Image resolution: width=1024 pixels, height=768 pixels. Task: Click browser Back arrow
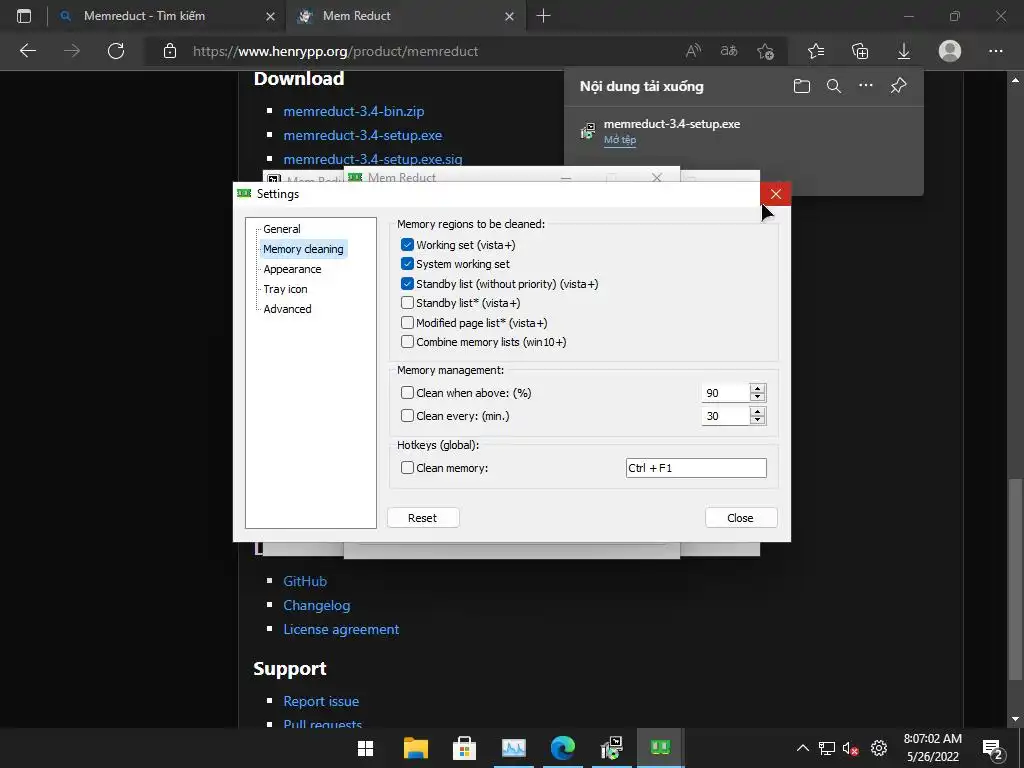pyautogui.click(x=28, y=51)
